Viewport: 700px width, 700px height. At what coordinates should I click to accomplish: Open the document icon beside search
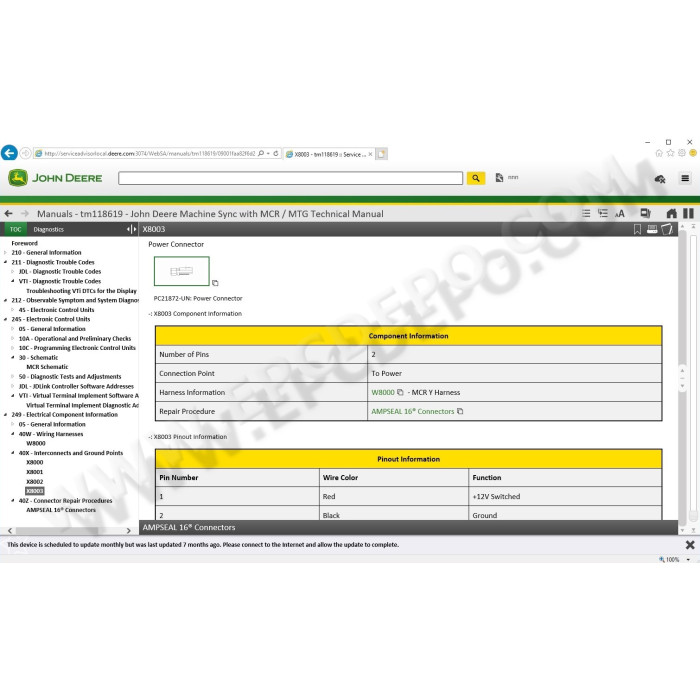pos(499,178)
